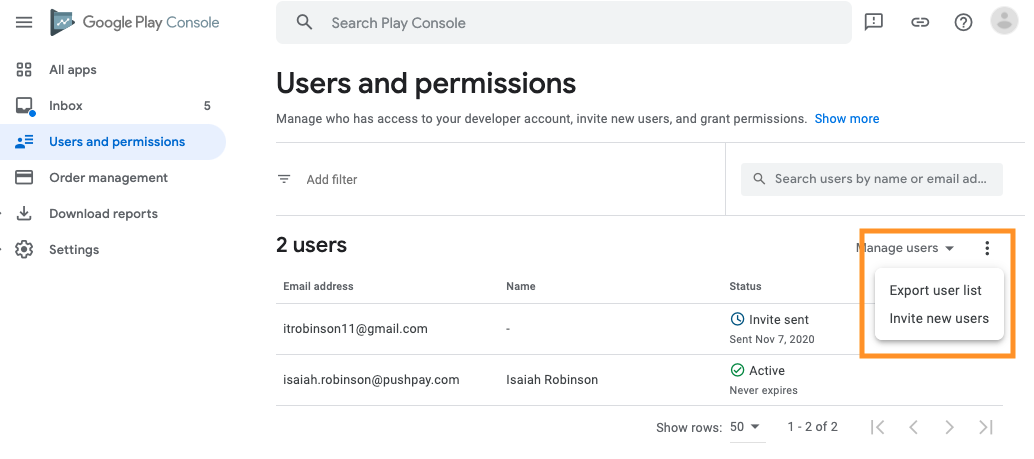Click the Google Play Console logo
The image size is (1034, 459).
click(x=135, y=22)
